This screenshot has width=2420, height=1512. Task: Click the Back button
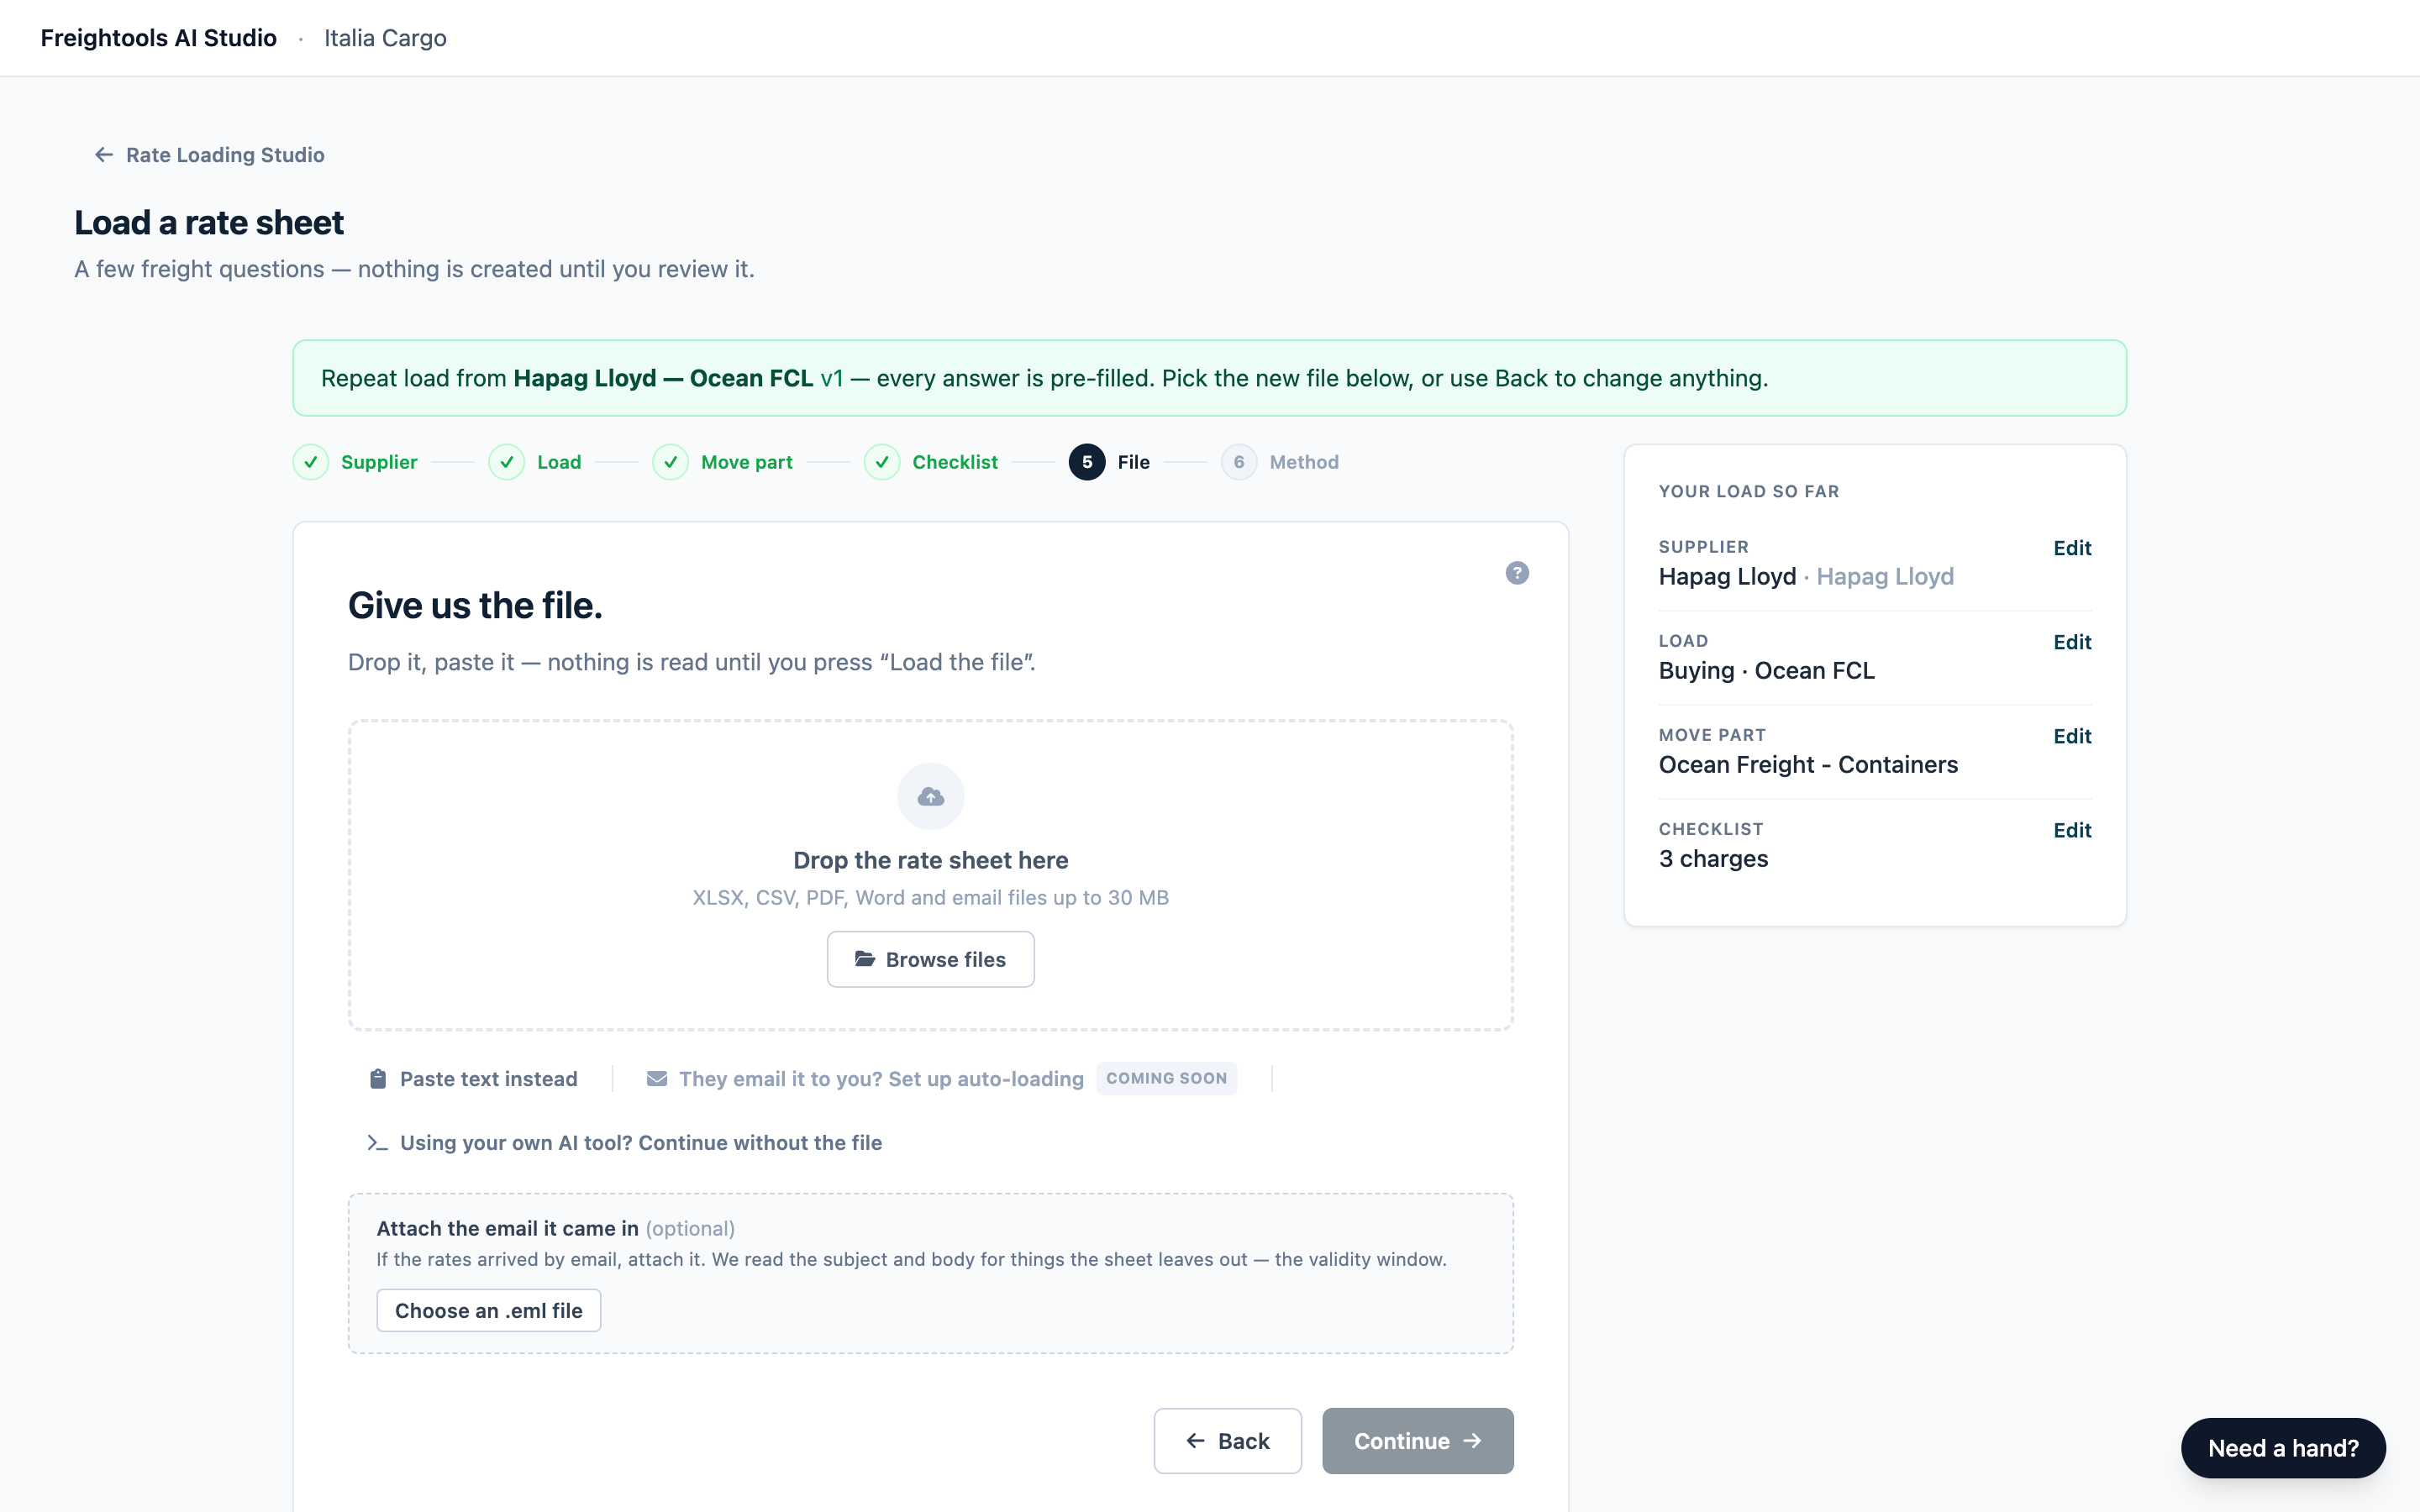coord(1228,1441)
